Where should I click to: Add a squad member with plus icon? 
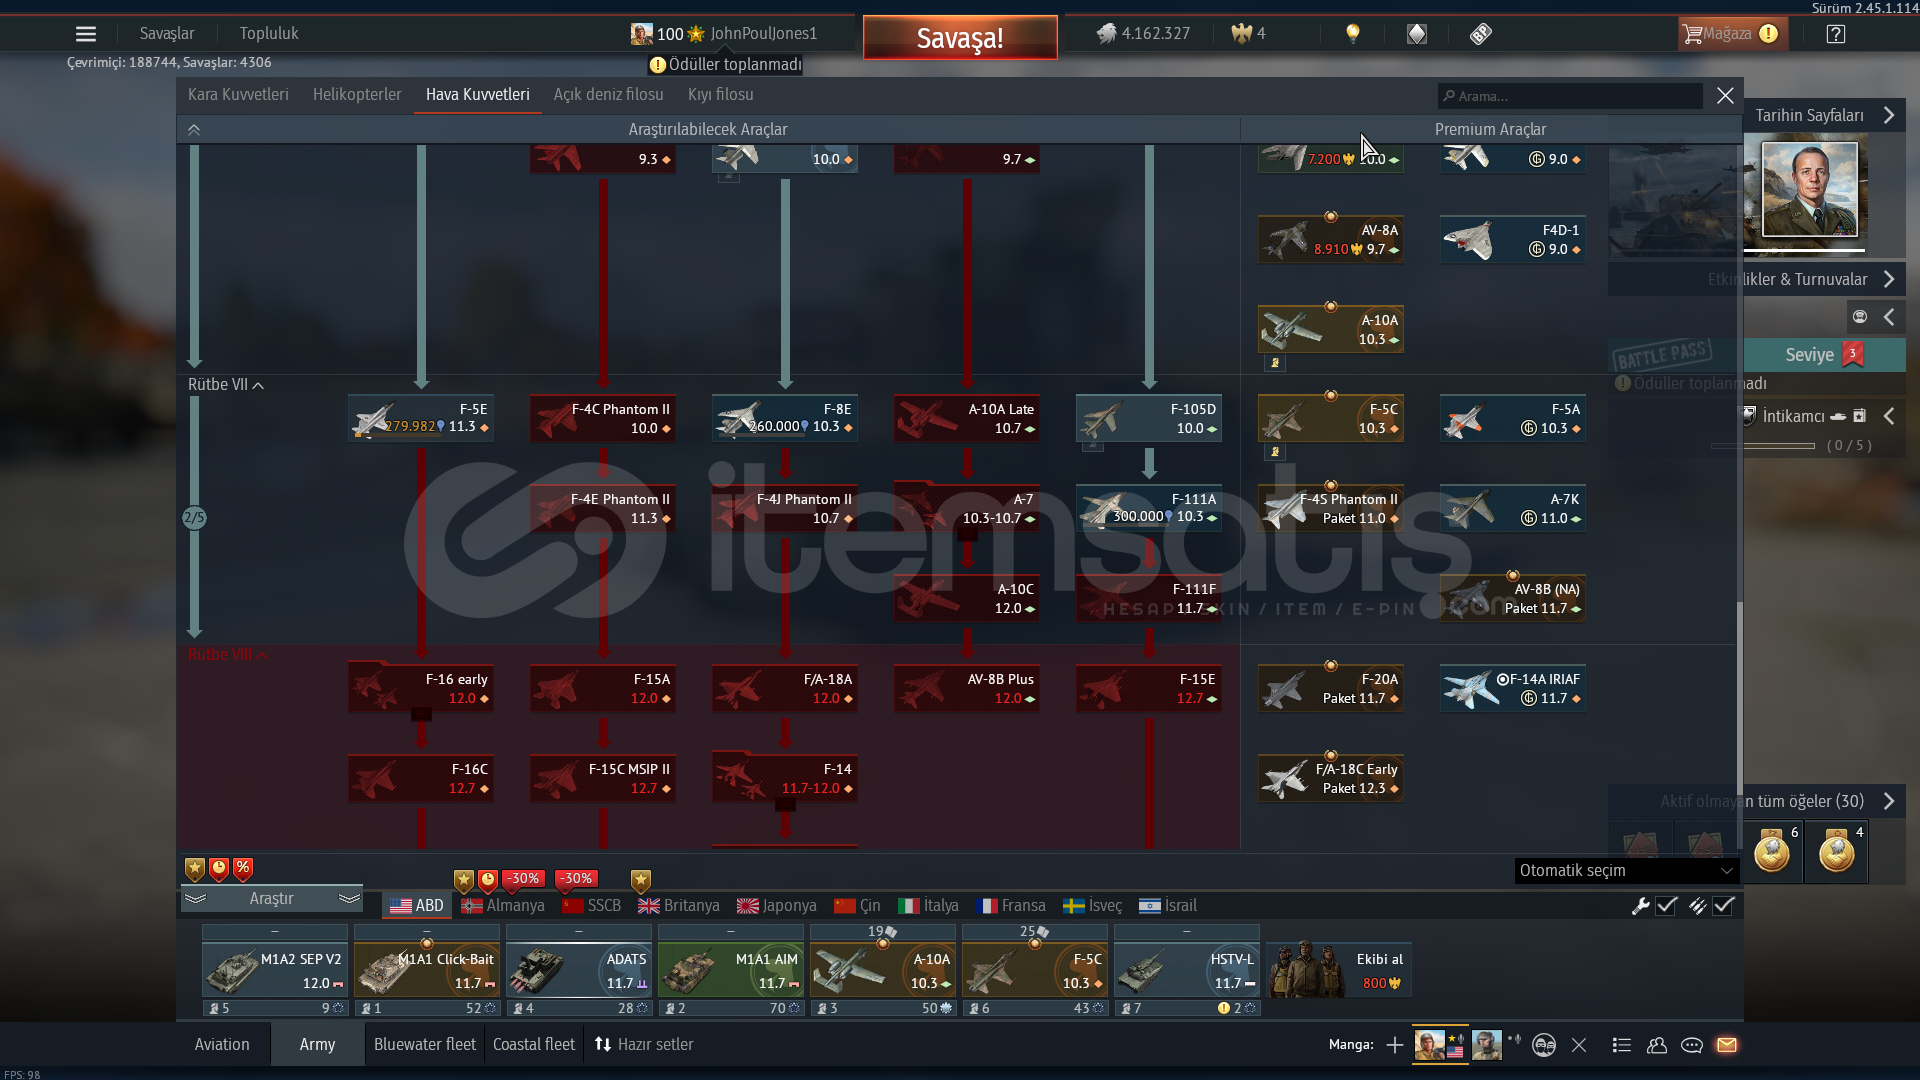pyautogui.click(x=1395, y=1045)
